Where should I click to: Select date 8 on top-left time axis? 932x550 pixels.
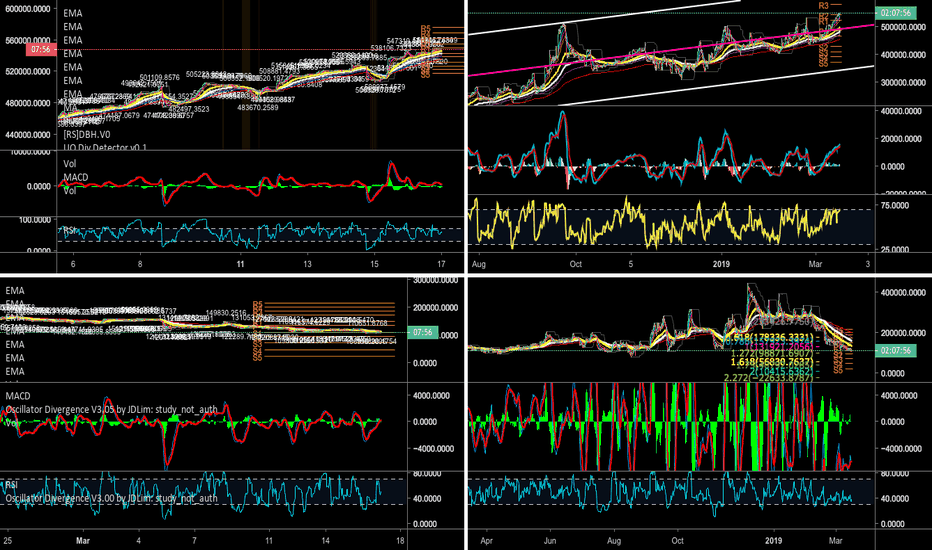(x=140, y=264)
